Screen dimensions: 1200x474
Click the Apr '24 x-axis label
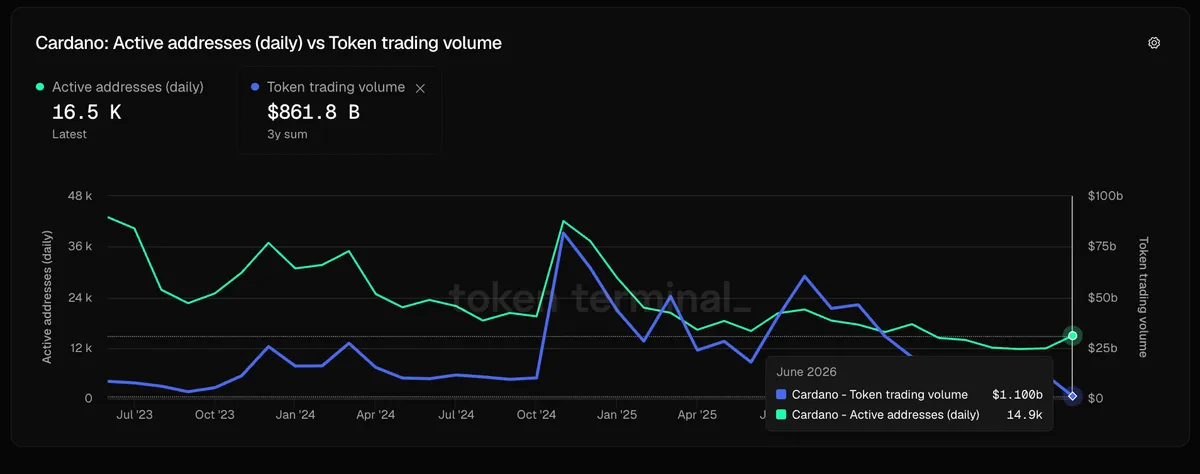375,414
